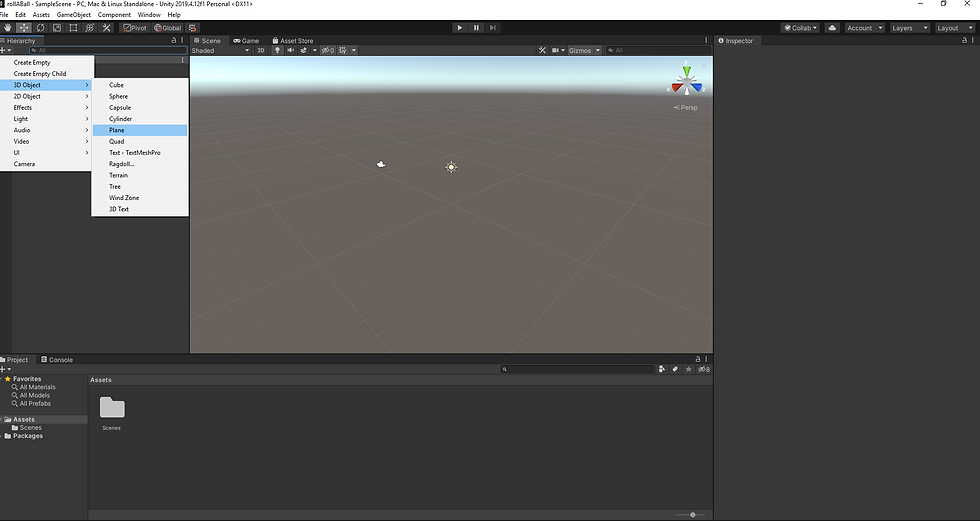
Task: Start Play mode
Action: (459, 27)
